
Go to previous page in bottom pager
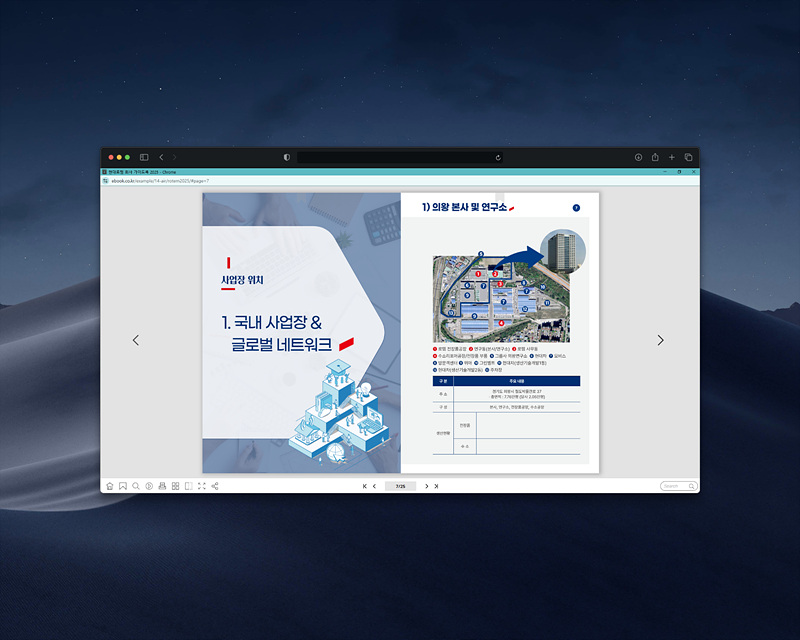(x=374, y=486)
